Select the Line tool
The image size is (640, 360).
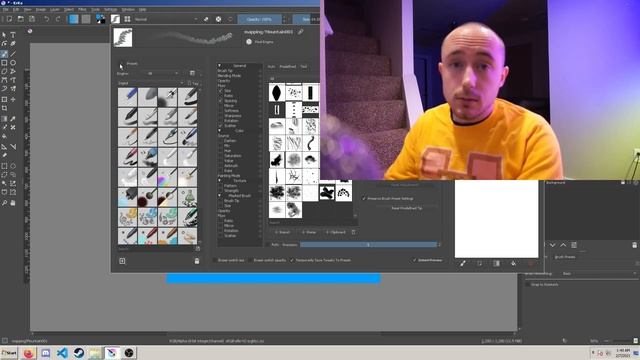[x=13, y=54]
